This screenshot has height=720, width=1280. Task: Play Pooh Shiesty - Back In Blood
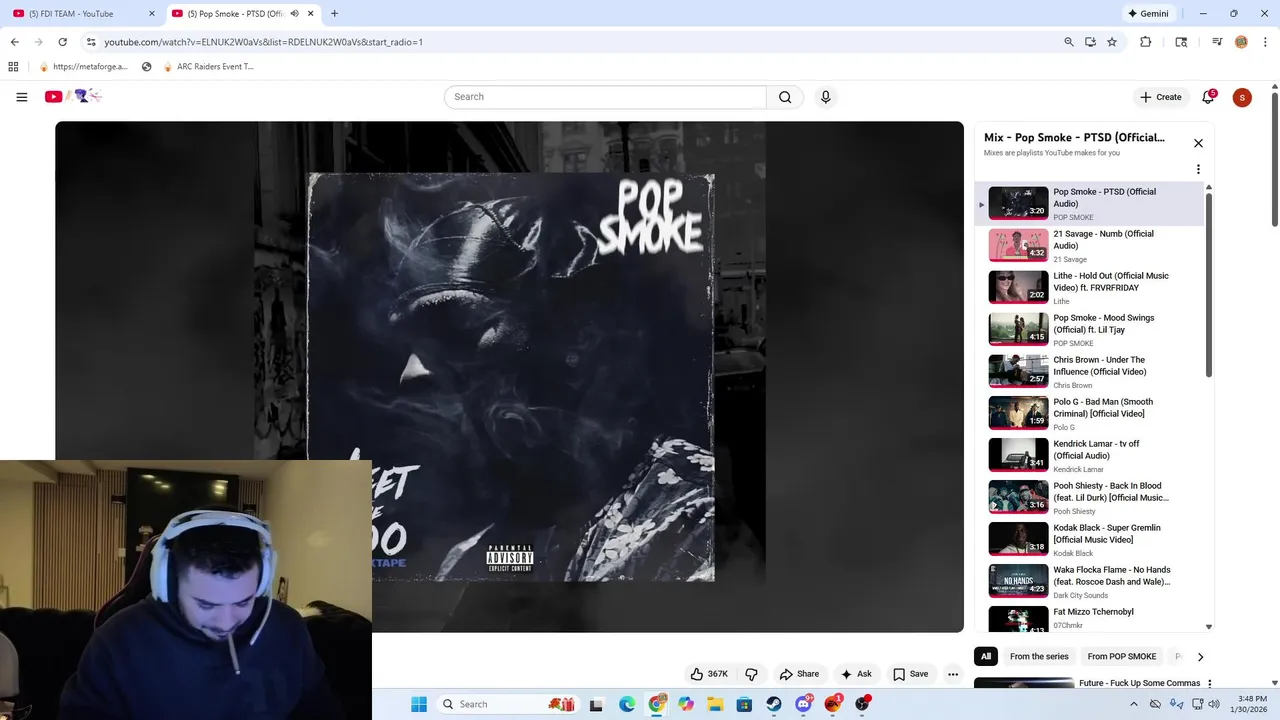pyautogui.click(x=1090, y=497)
